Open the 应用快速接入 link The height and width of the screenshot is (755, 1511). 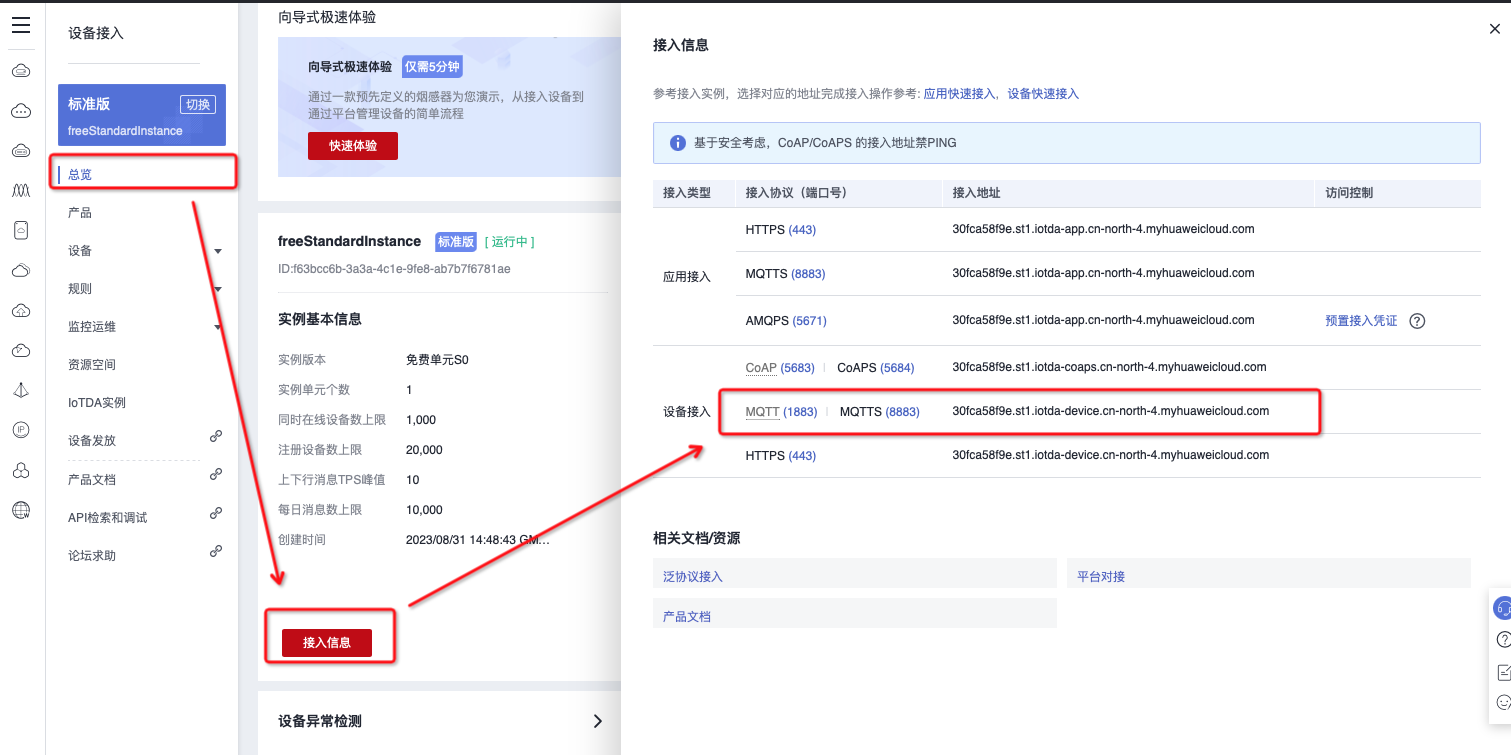click(959, 93)
